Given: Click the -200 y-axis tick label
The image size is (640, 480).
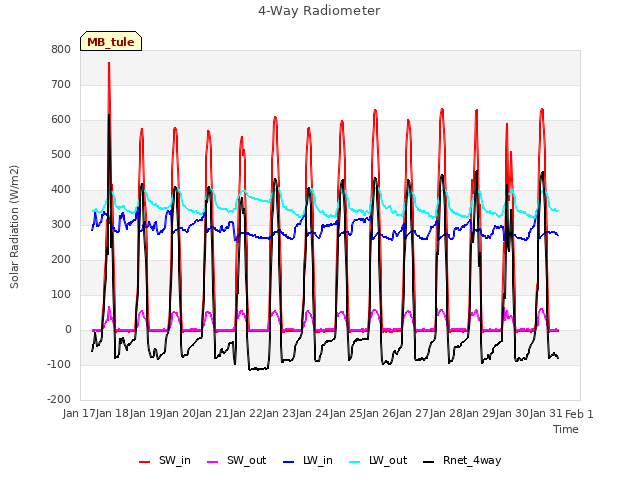Looking at the screenshot, I should click(x=59, y=400).
